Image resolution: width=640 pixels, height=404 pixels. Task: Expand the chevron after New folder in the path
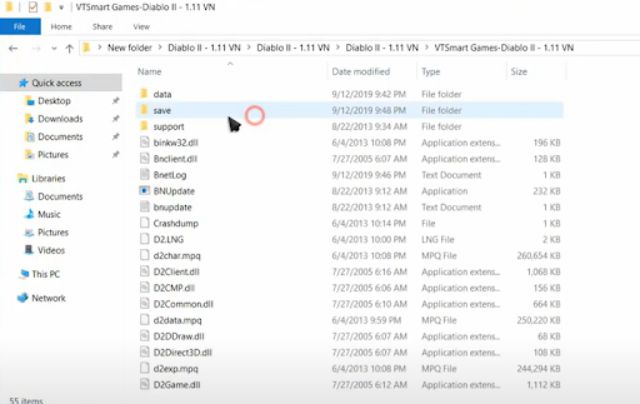[160, 48]
